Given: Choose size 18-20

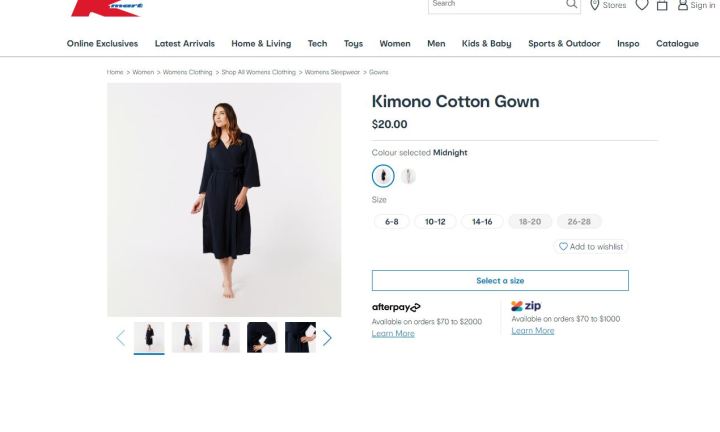Looking at the screenshot, I should [530, 222].
